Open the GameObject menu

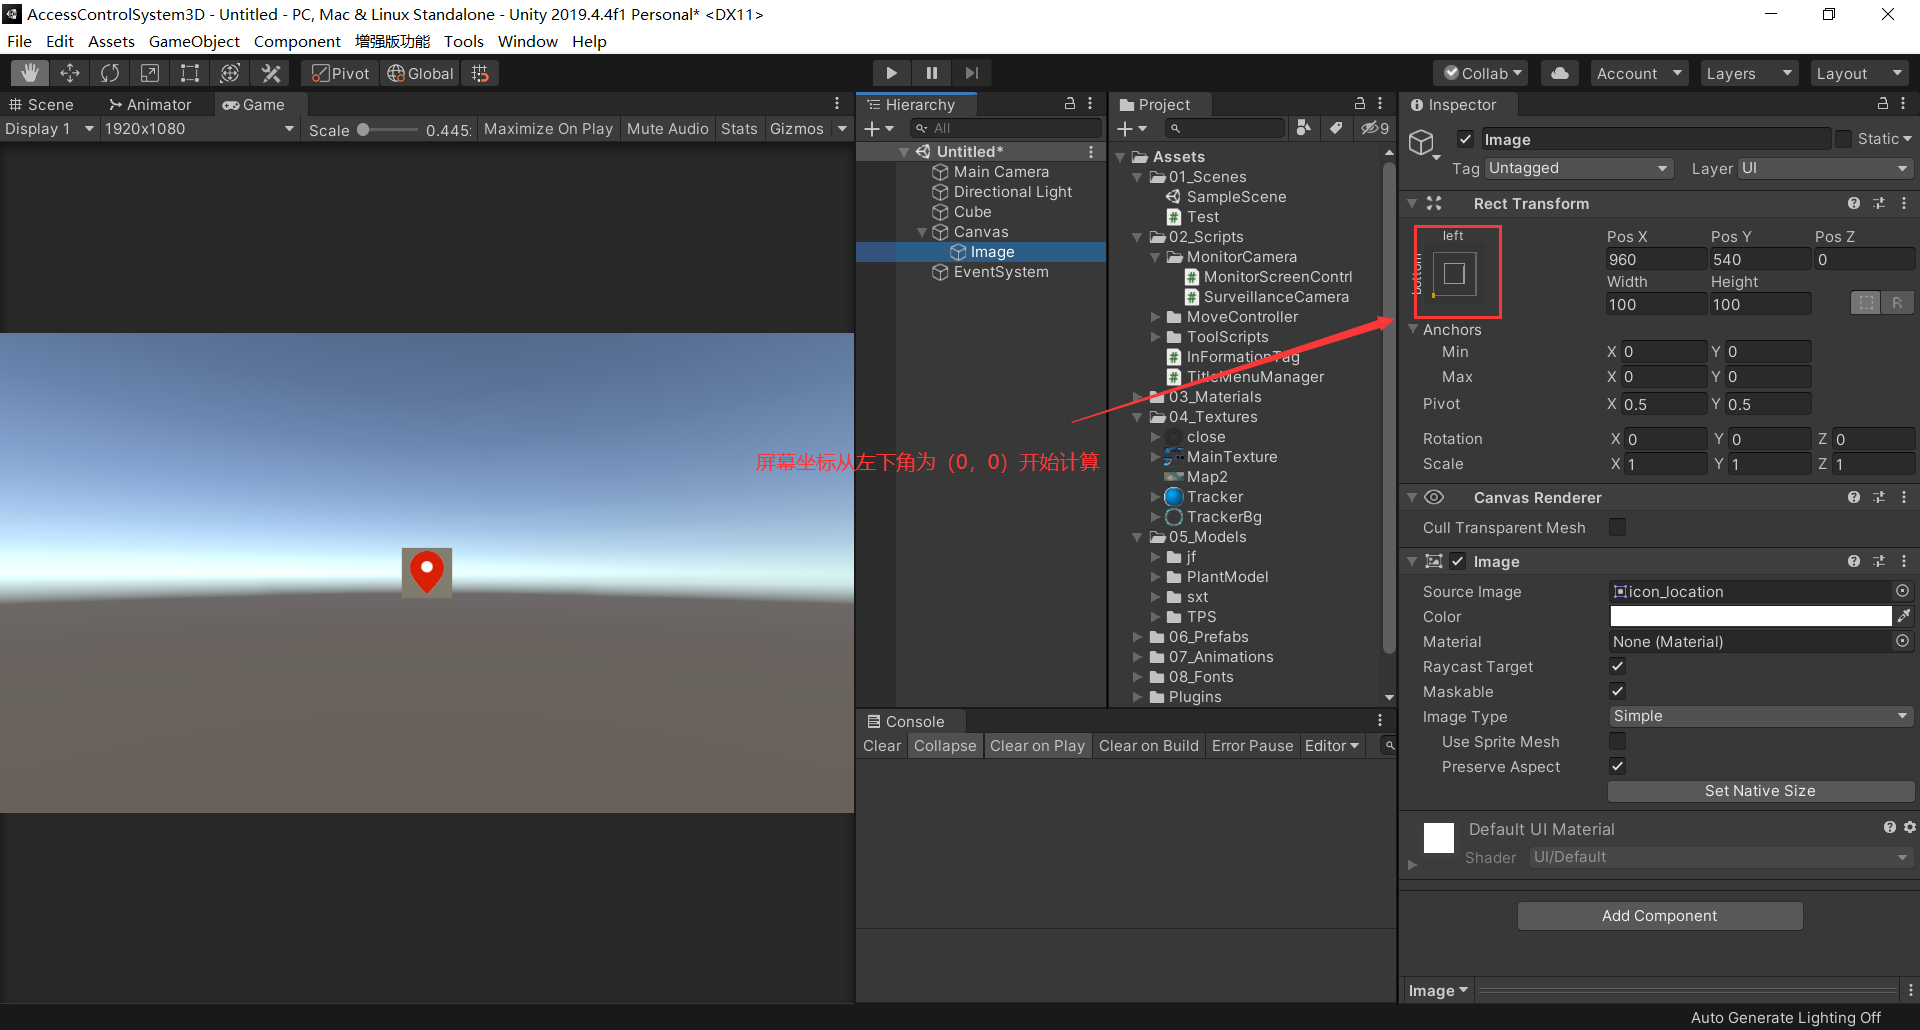(194, 41)
